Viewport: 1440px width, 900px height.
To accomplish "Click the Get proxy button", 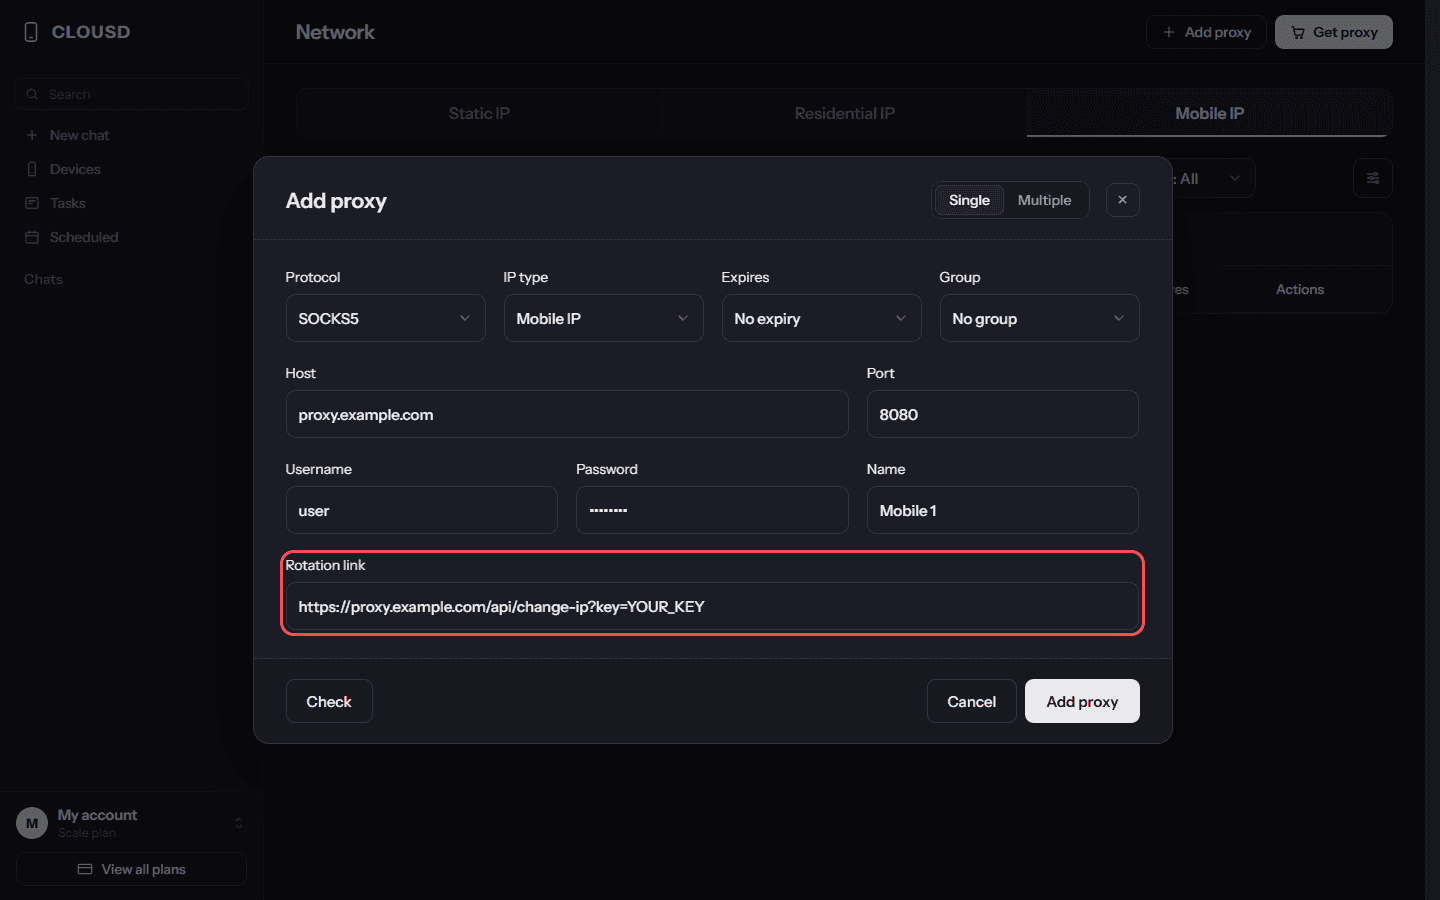I will coord(1334,32).
